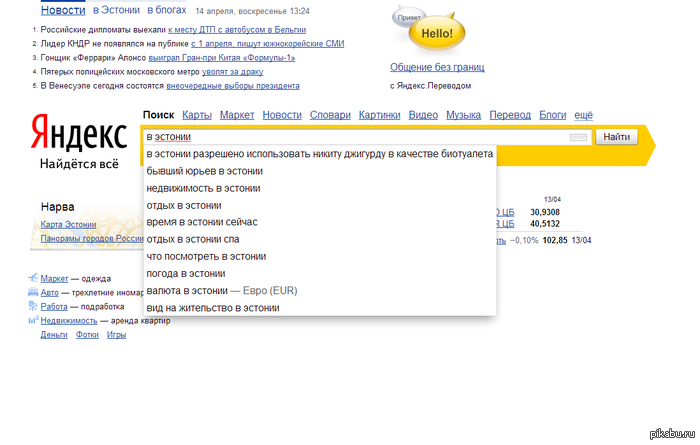This screenshot has width=700, height=445.
Task: Click the 'с Яндекс.Переводом' caption
Action: [x=430, y=86]
